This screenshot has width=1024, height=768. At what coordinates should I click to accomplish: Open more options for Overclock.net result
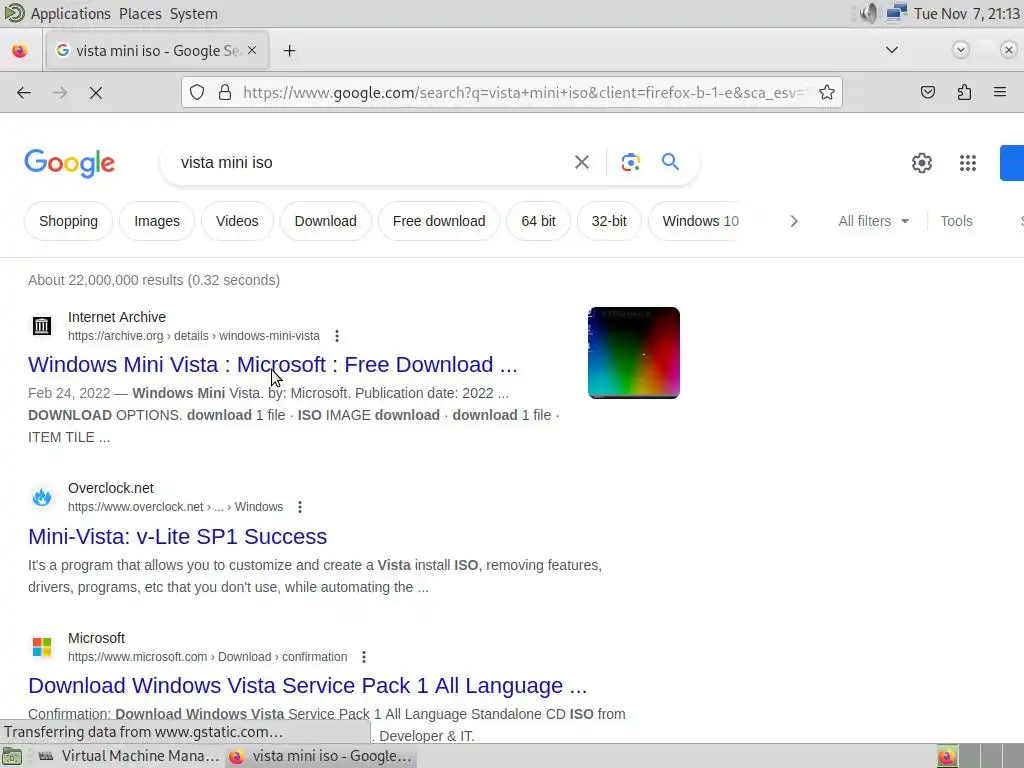pos(300,507)
